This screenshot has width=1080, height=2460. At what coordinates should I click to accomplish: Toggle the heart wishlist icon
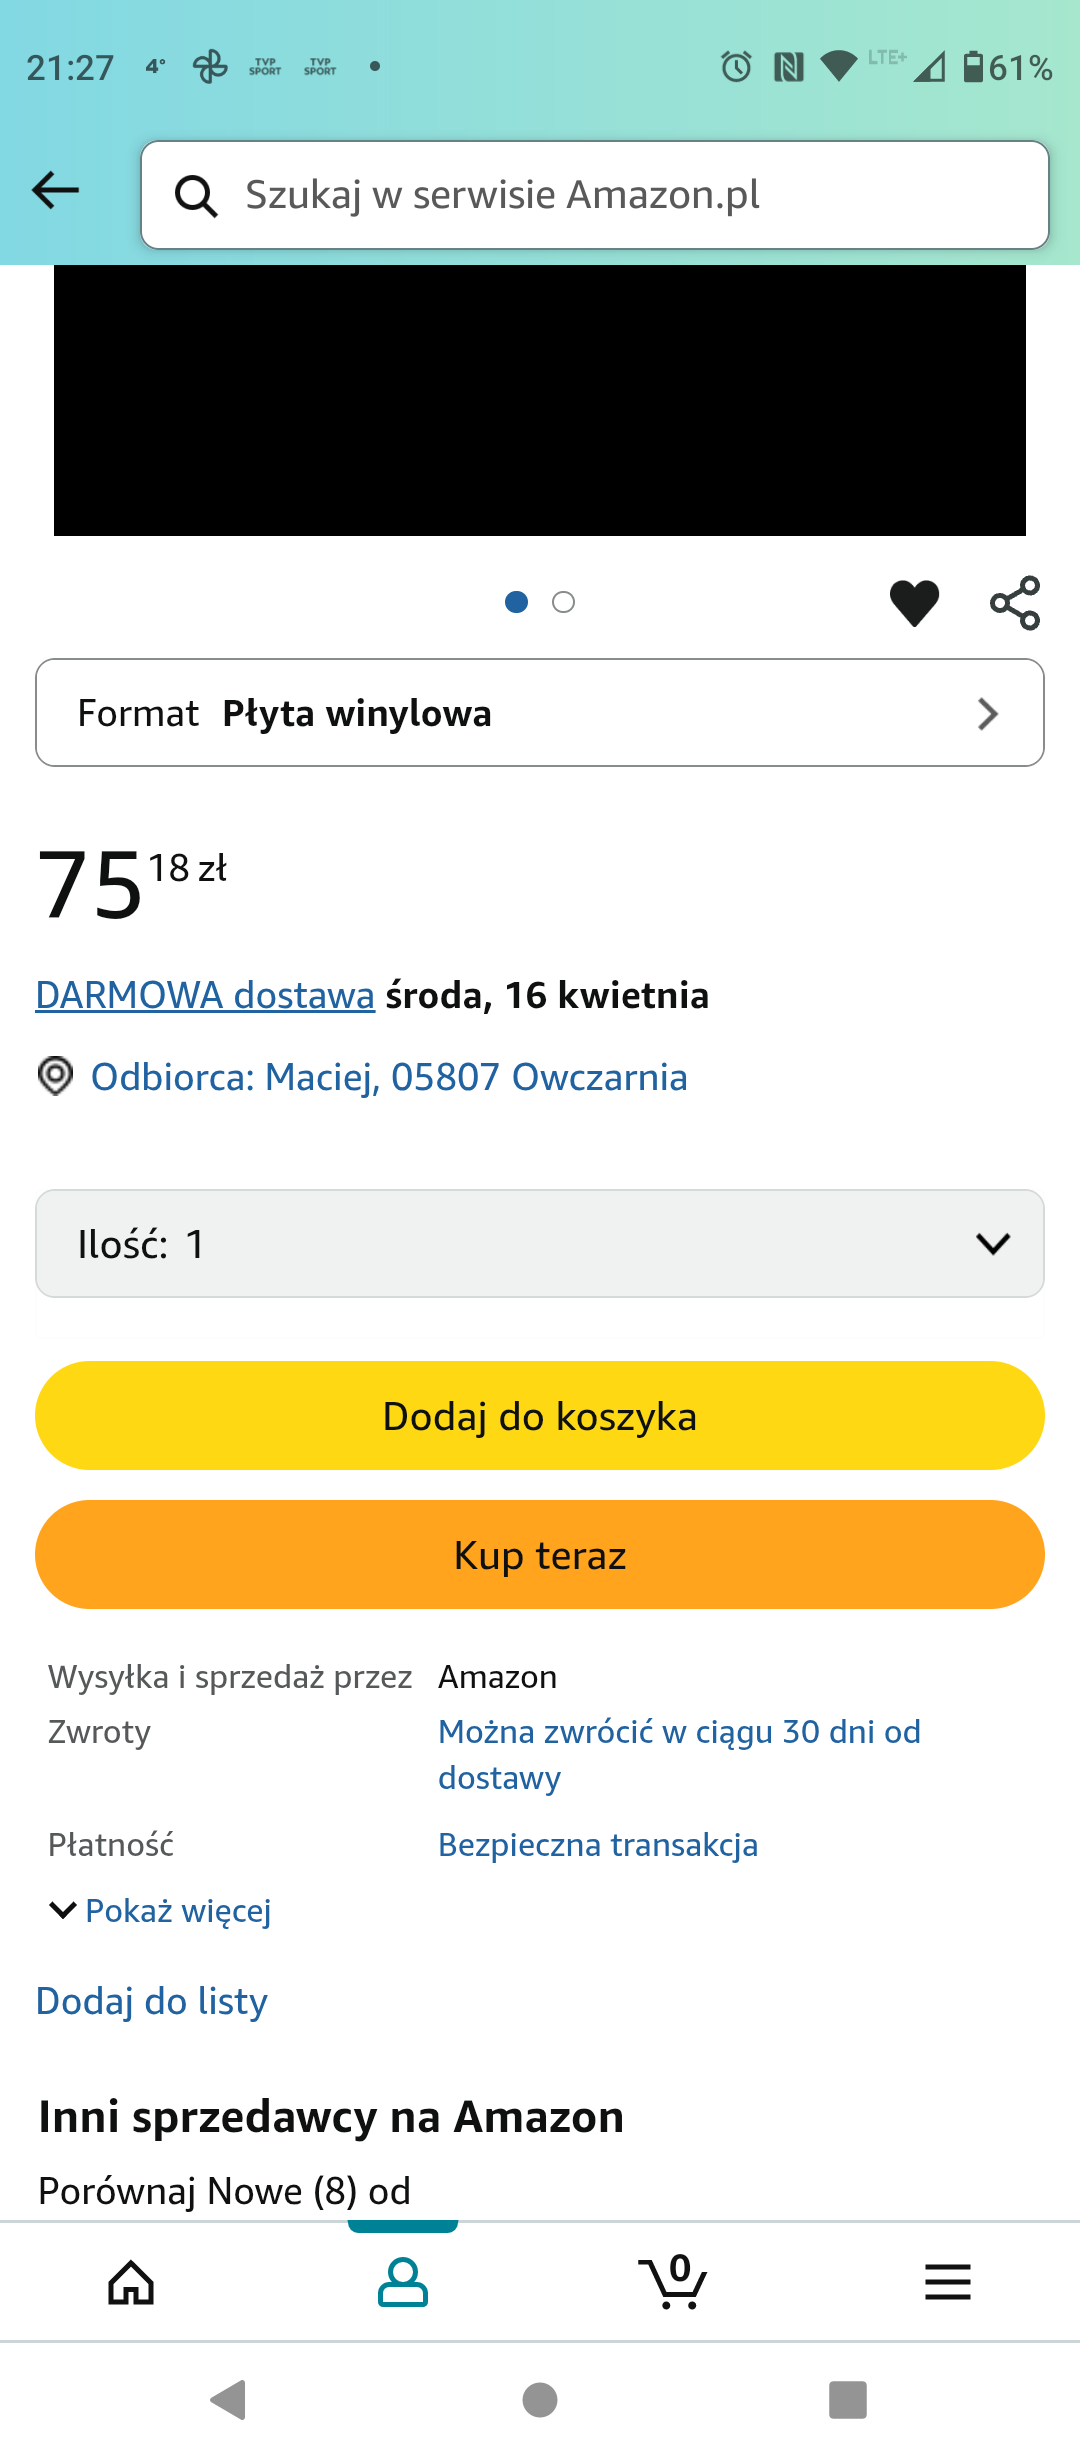914,603
